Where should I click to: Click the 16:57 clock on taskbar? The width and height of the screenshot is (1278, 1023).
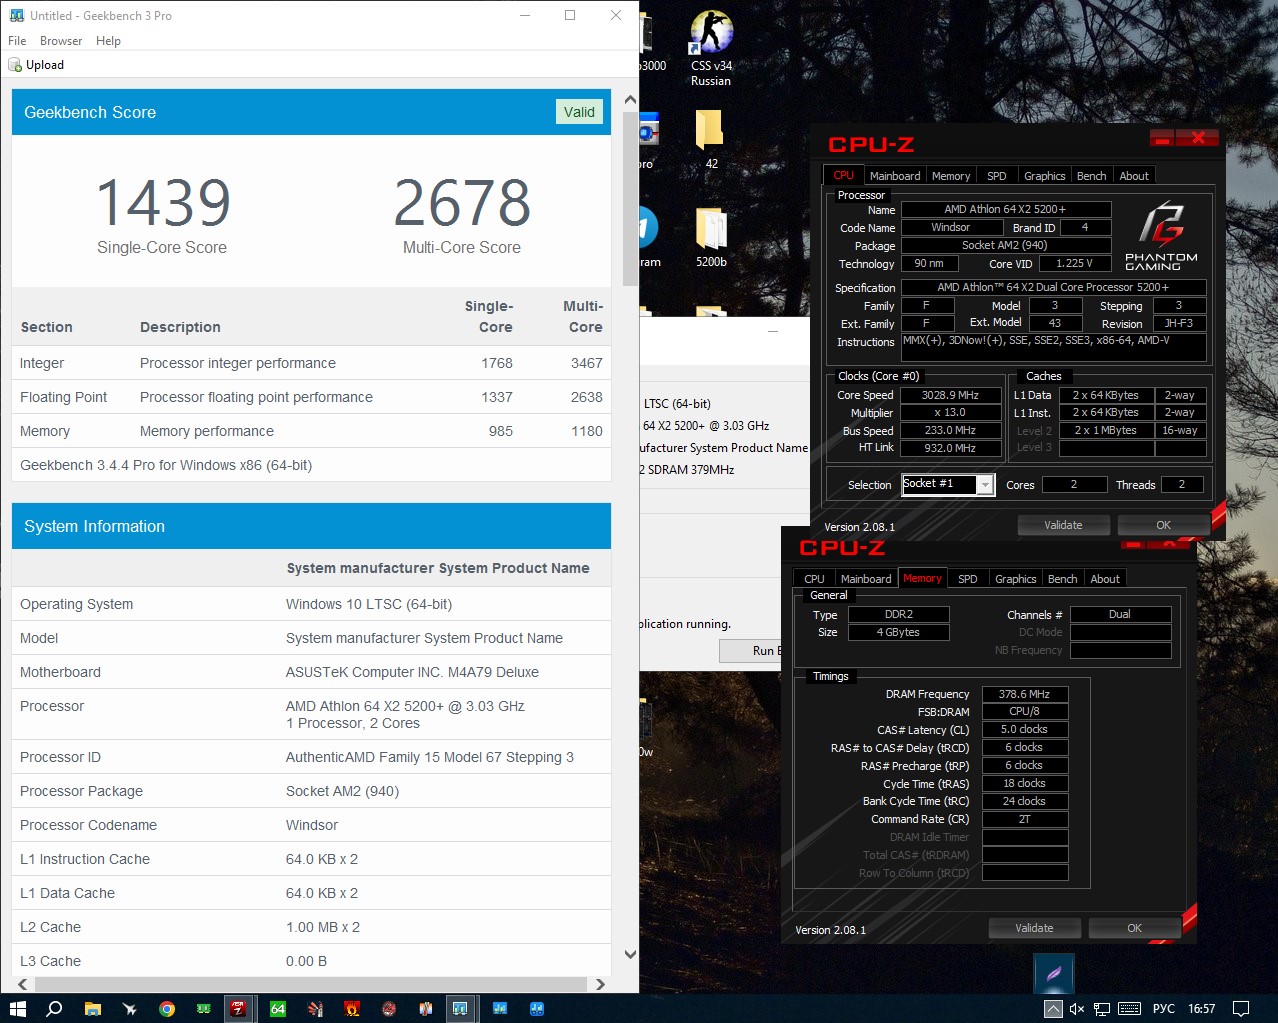click(x=1201, y=1008)
